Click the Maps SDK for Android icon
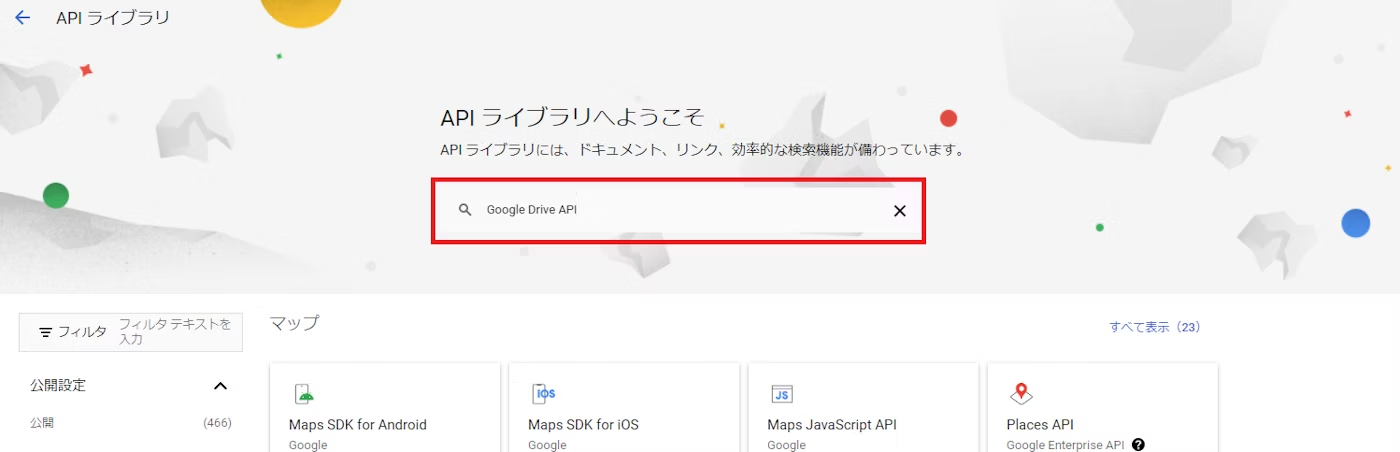1400x452 pixels. tap(304, 393)
